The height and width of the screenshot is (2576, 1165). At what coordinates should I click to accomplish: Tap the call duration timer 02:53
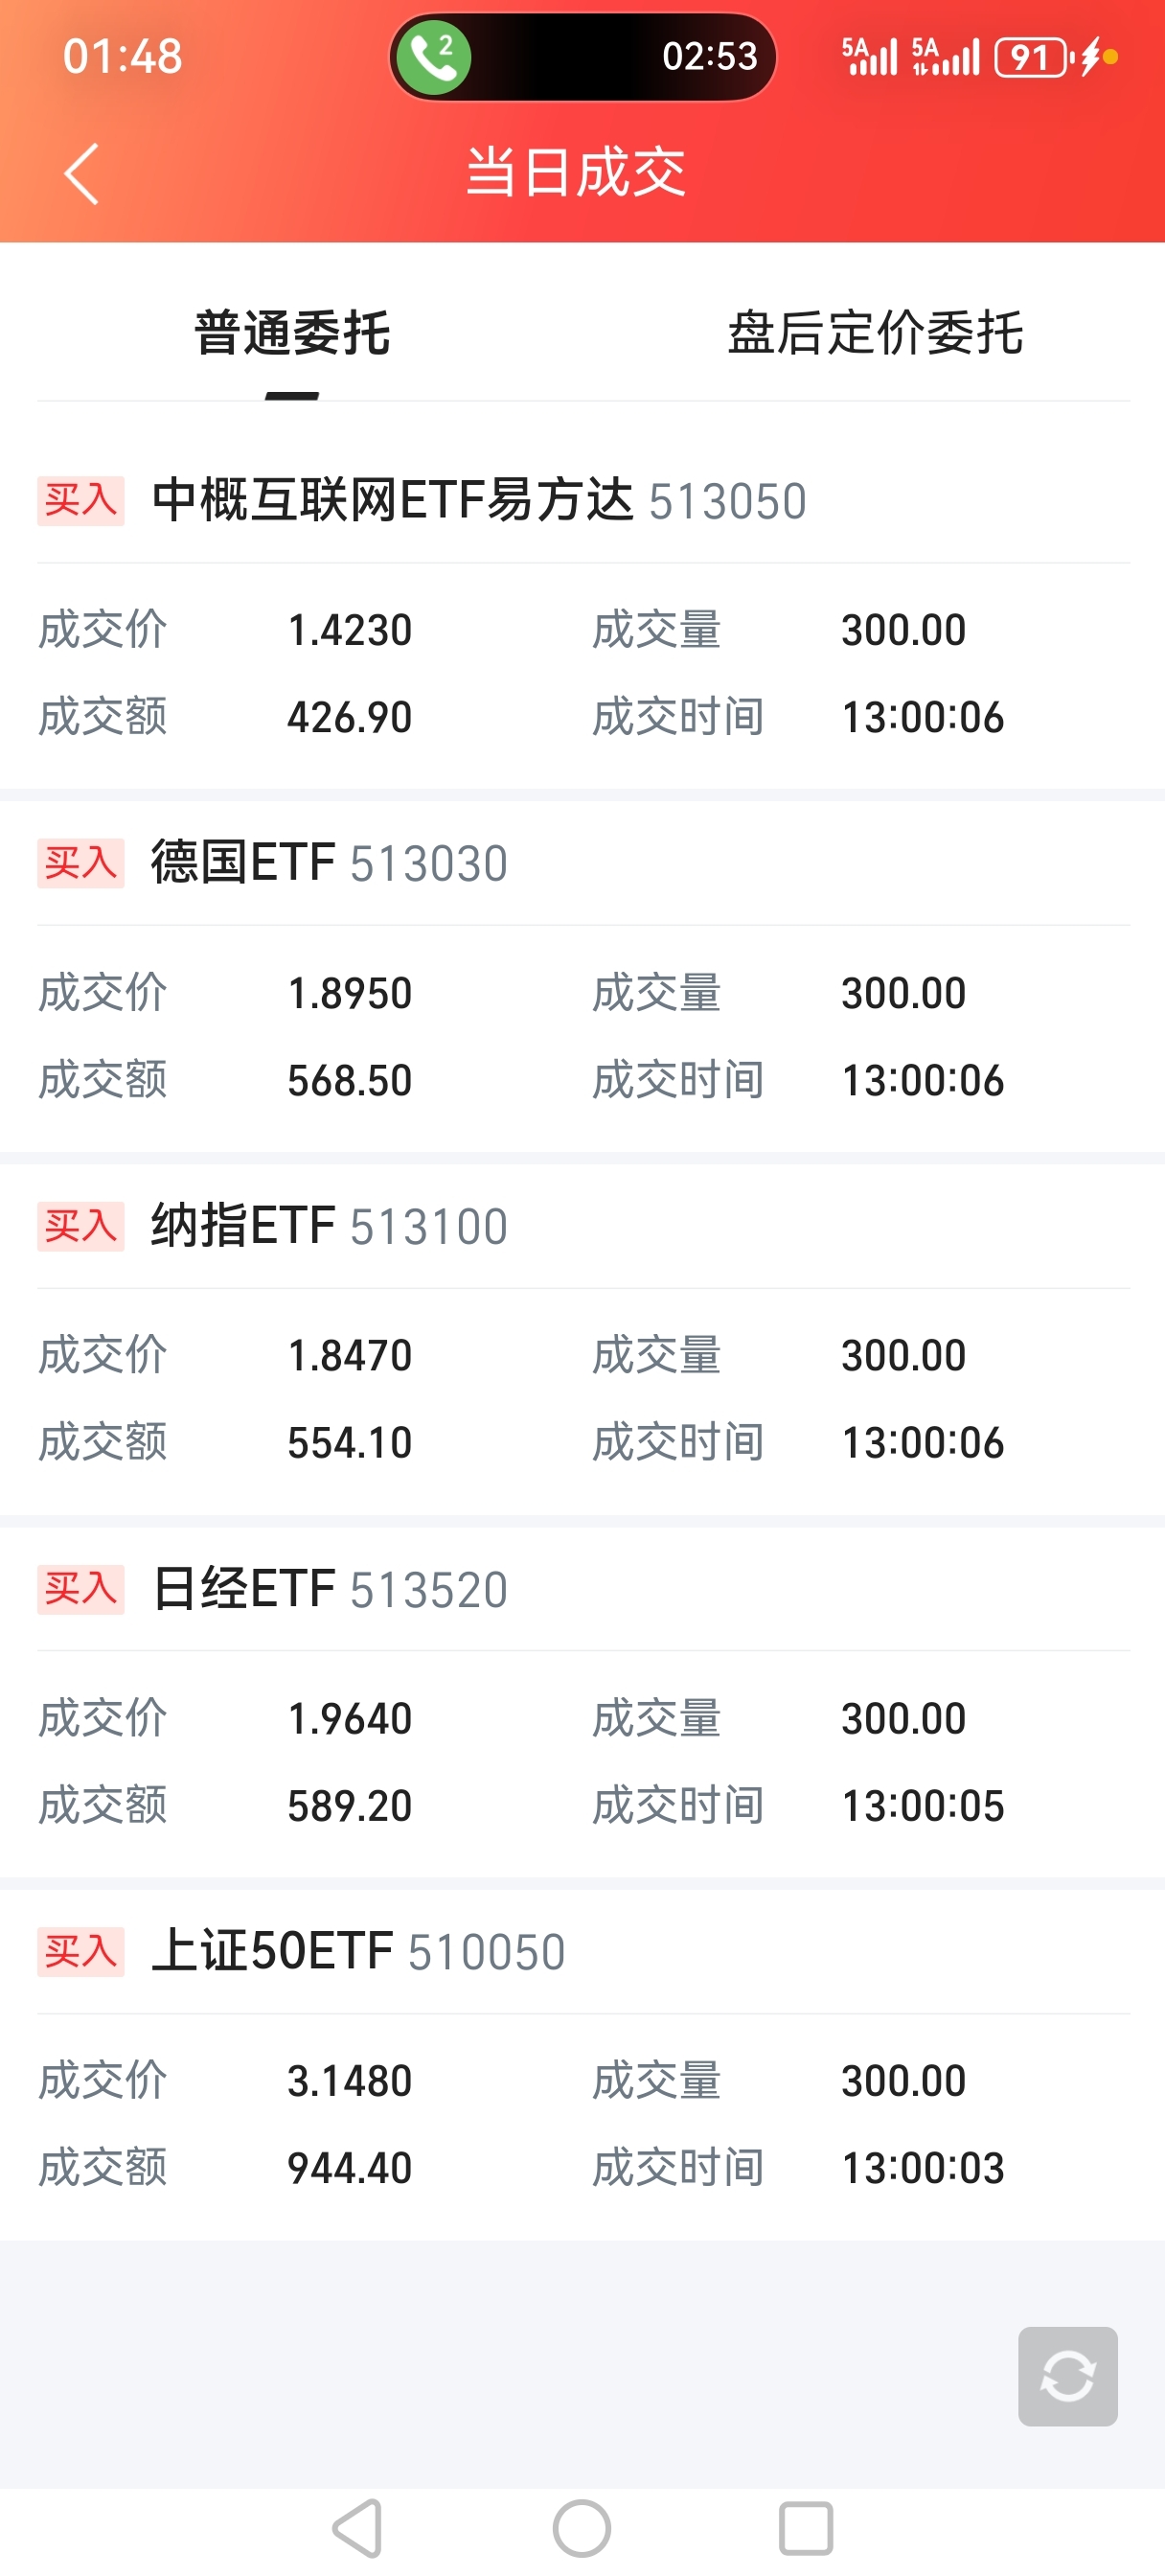[709, 57]
